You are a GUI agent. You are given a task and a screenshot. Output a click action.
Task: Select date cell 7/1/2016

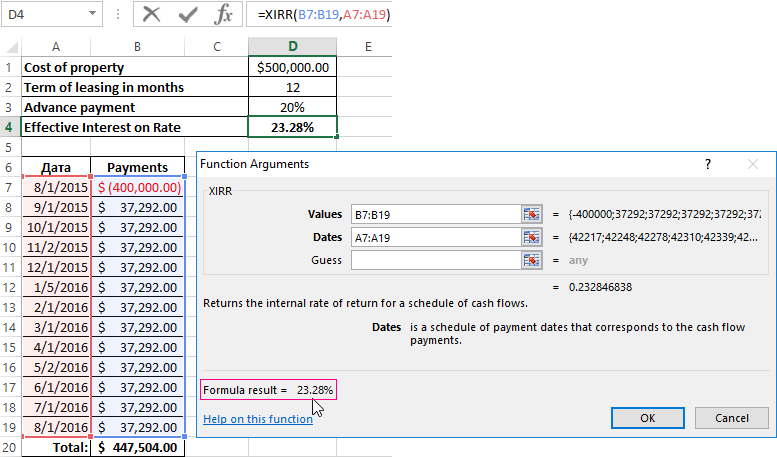click(x=56, y=407)
